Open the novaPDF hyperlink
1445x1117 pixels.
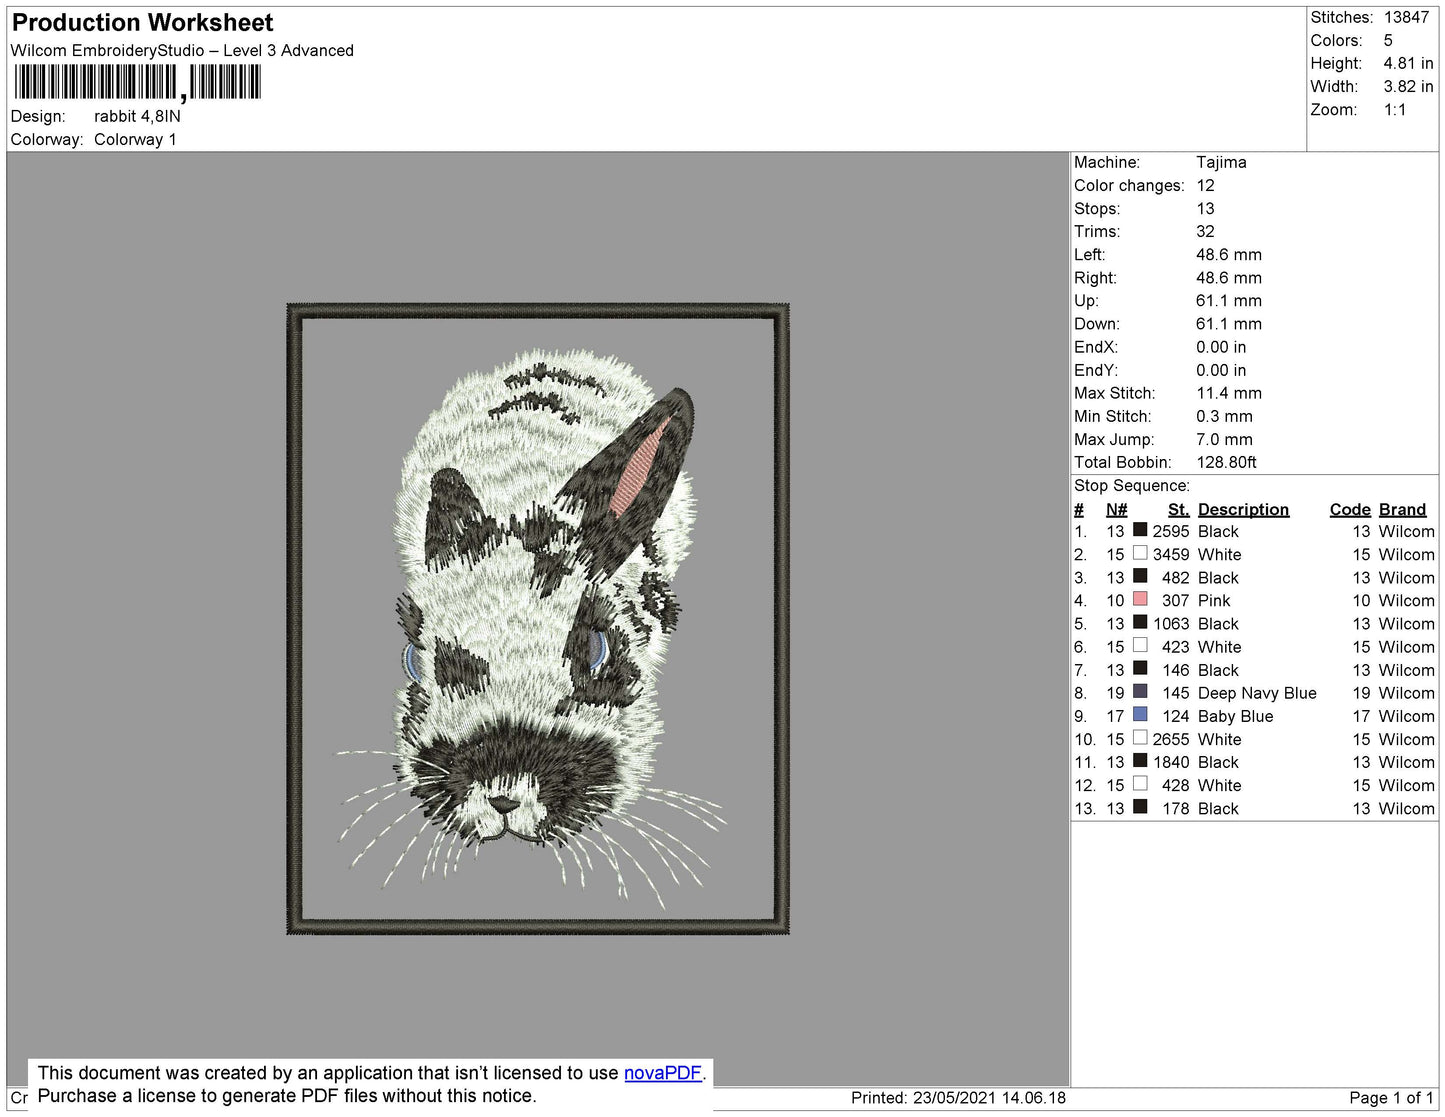[663, 1073]
